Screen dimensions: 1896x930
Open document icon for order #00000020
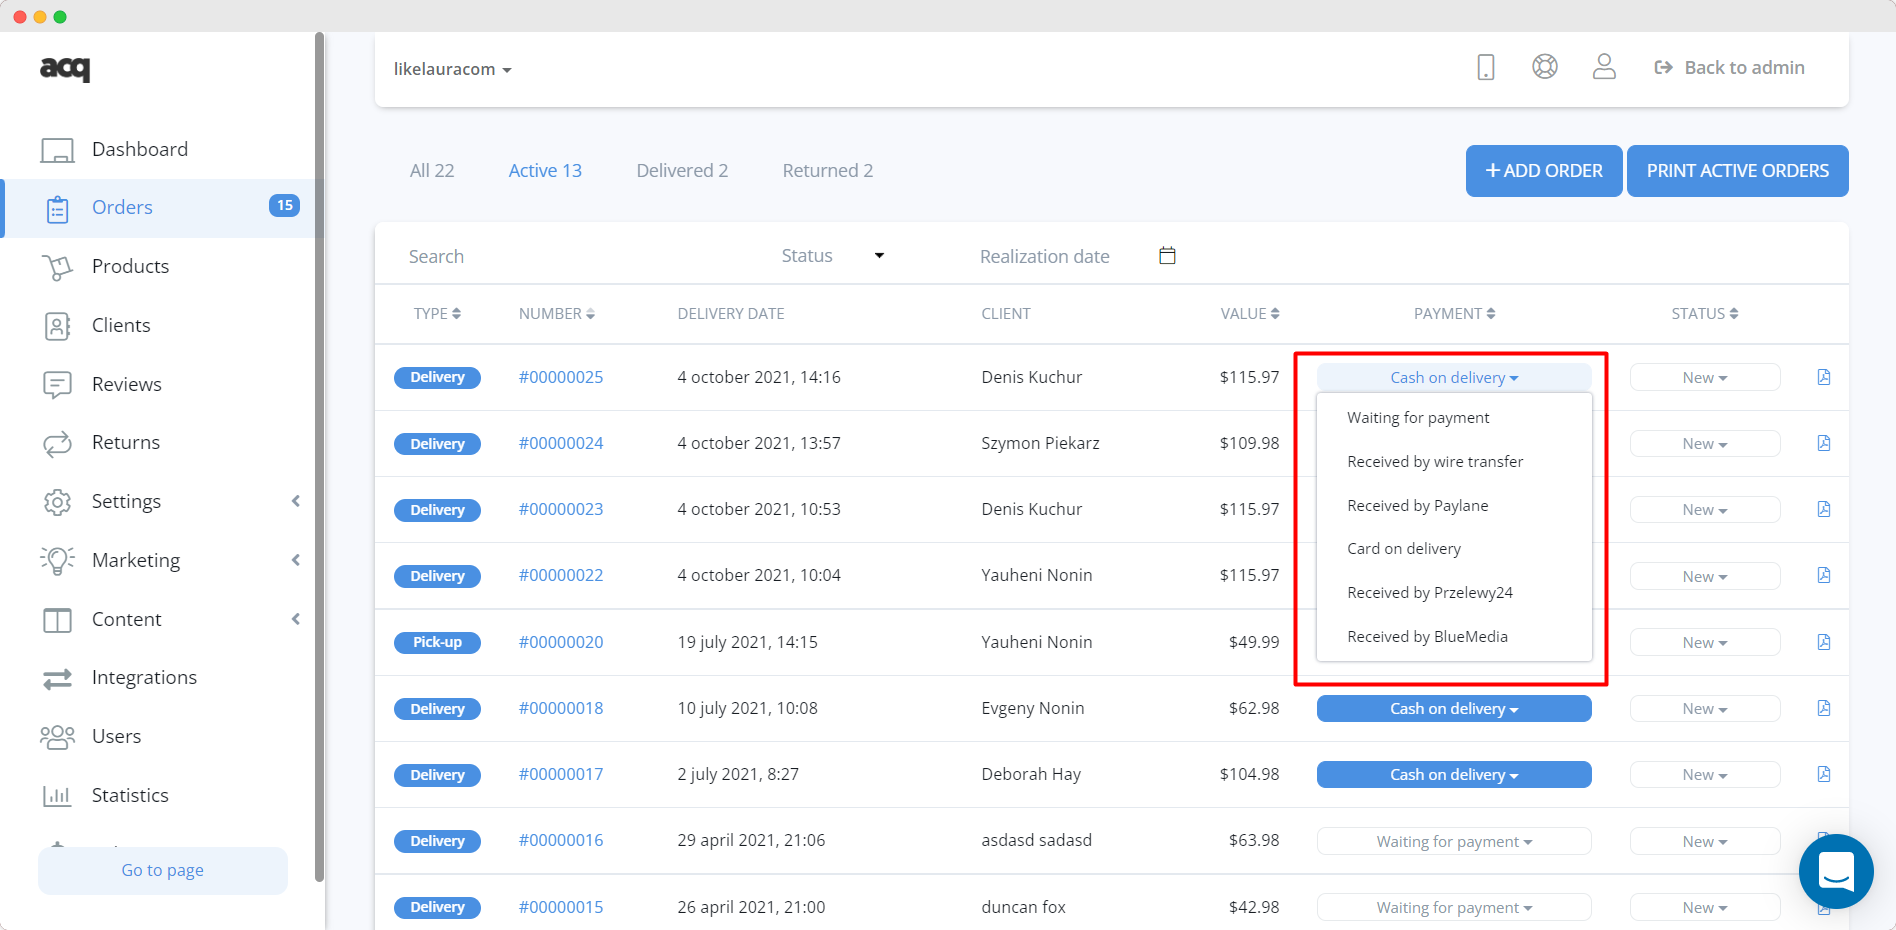1824,642
